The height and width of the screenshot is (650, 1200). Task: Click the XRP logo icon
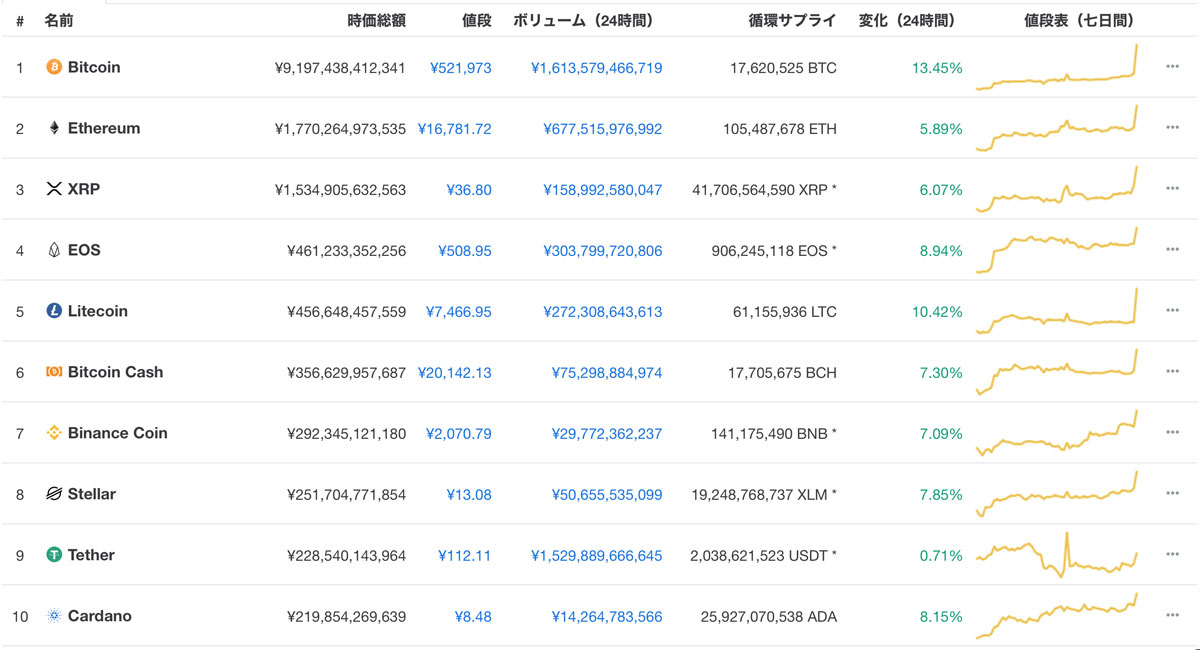[54, 189]
